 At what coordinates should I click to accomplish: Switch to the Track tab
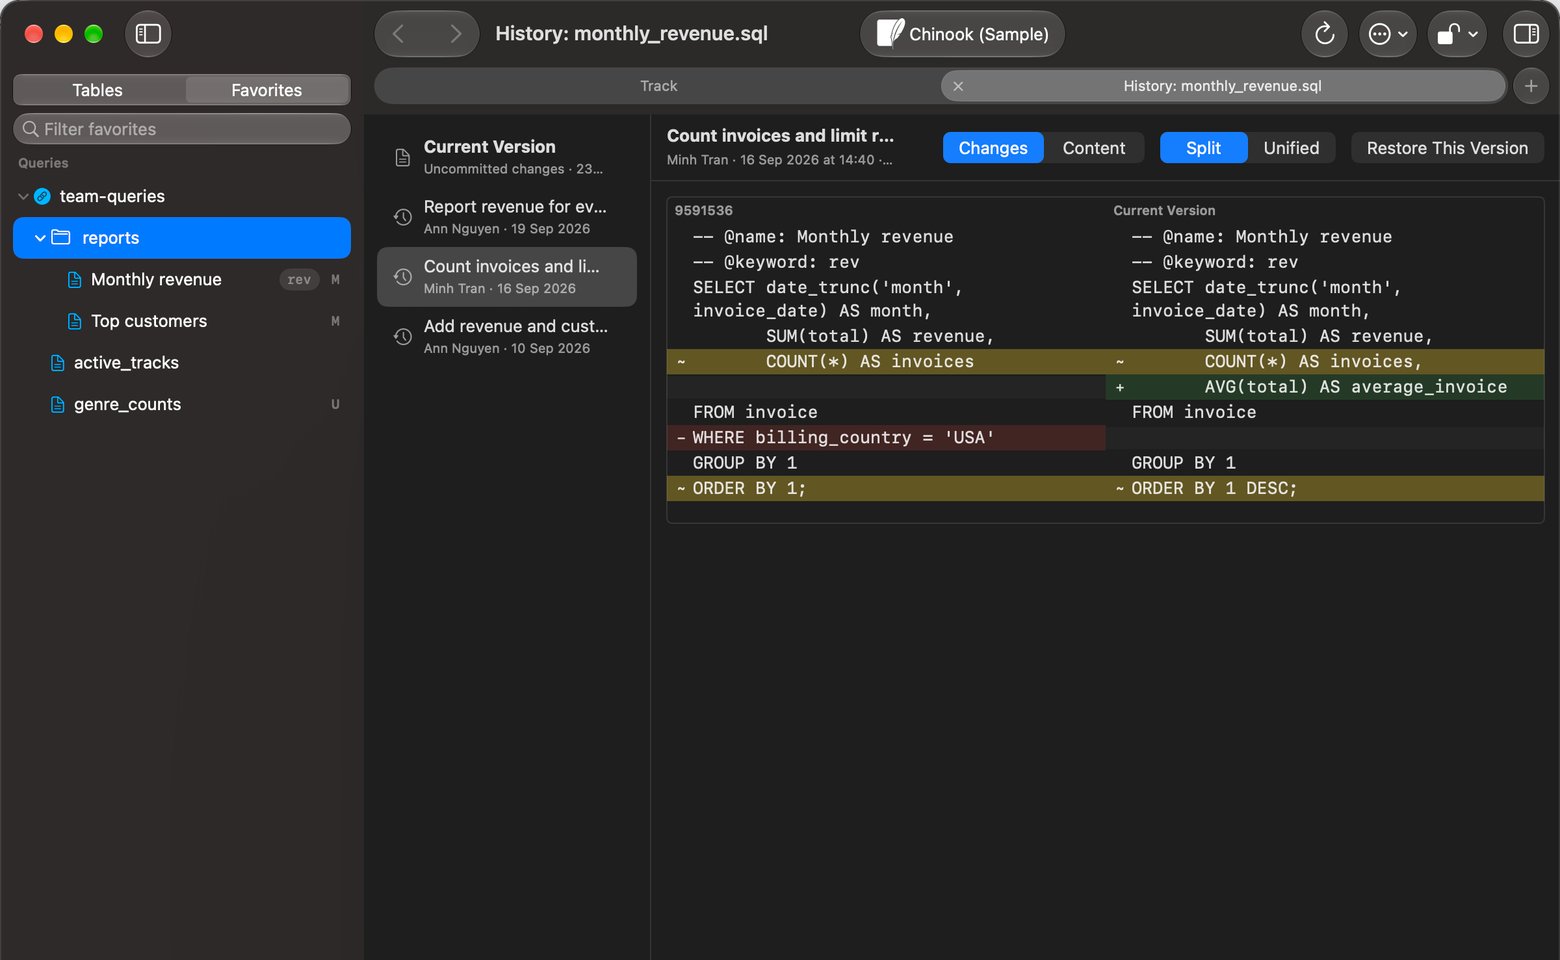pos(658,86)
